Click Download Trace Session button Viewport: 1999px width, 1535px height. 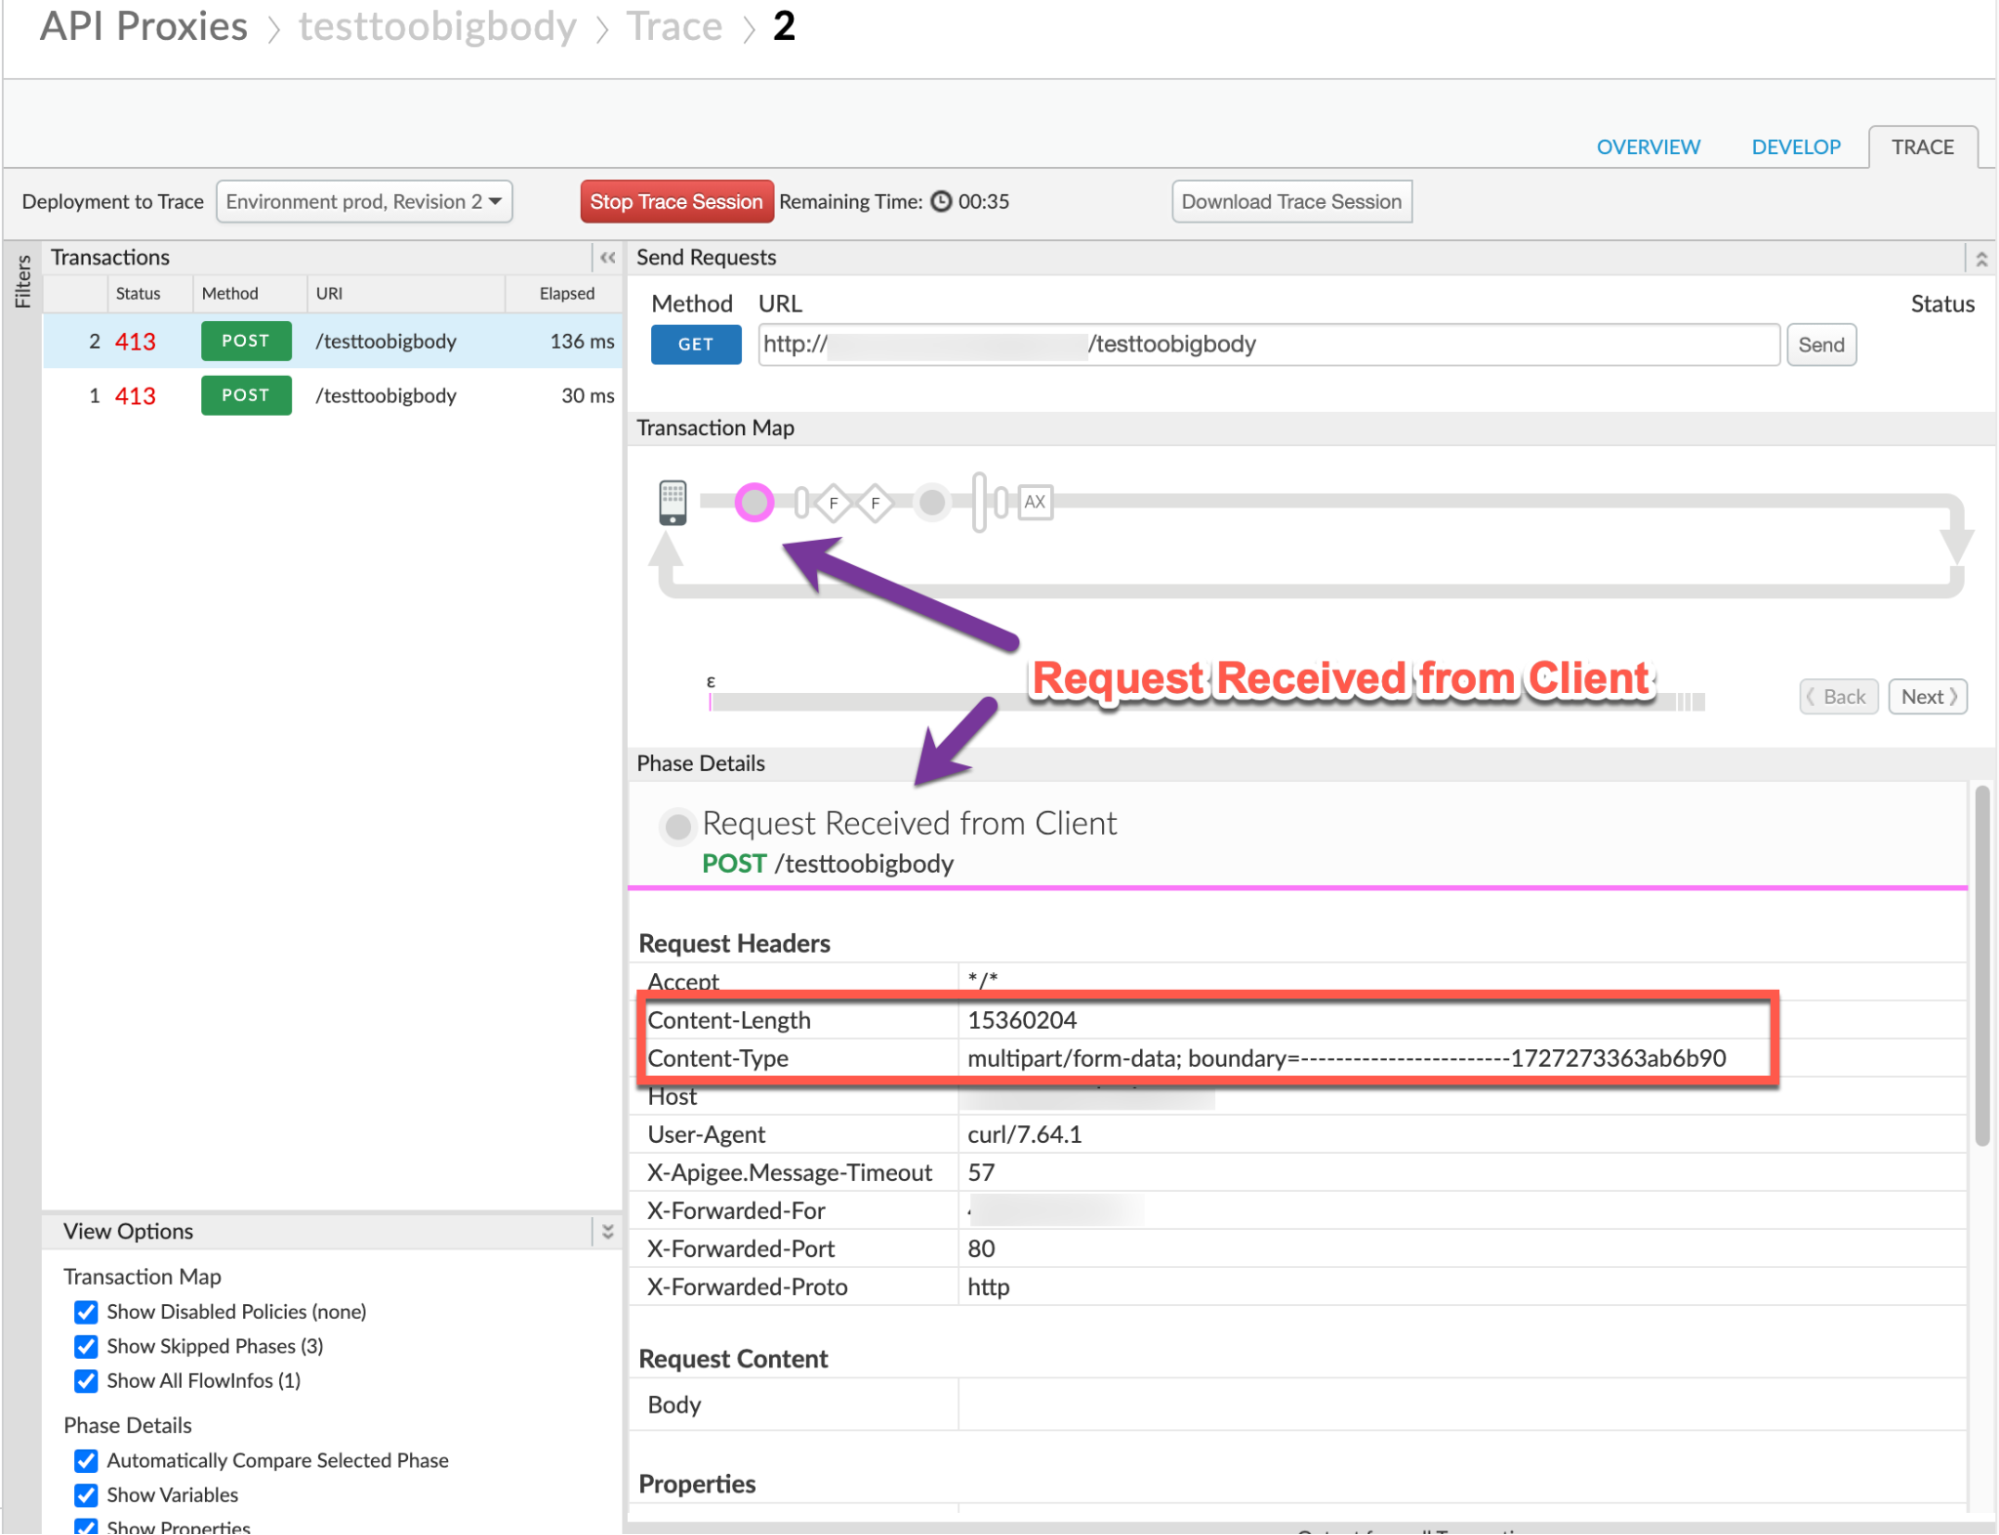coord(1291,202)
